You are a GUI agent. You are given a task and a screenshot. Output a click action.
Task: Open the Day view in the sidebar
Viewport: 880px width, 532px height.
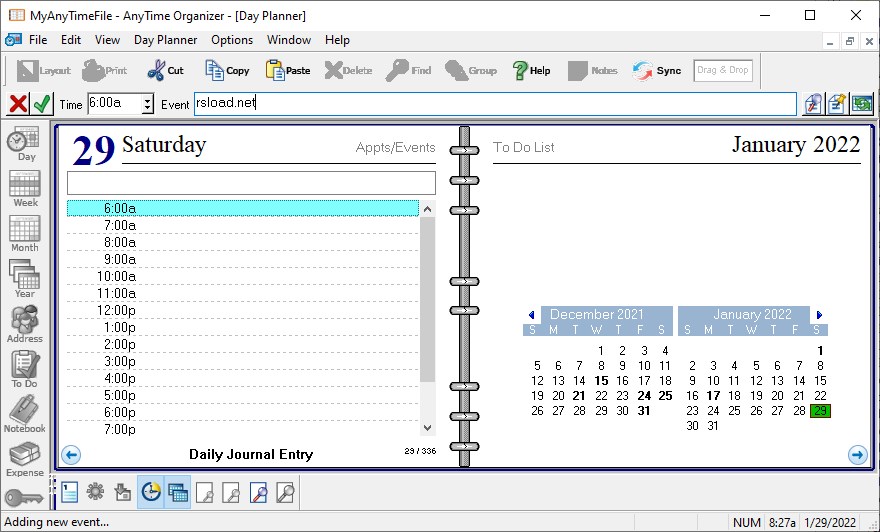click(x=25, y=144)
